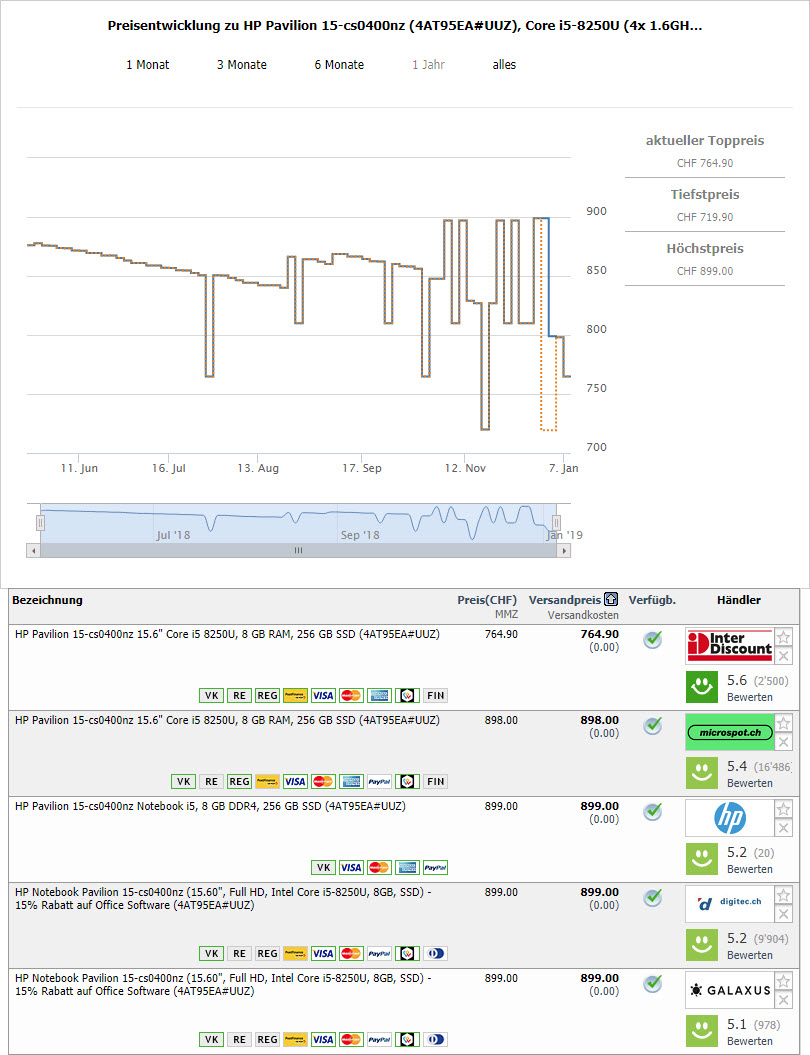The width and height of the screenshot is (810, 1055).
Task: Click the star icon beside Inter Discount
Action: (x=784, y=637)
